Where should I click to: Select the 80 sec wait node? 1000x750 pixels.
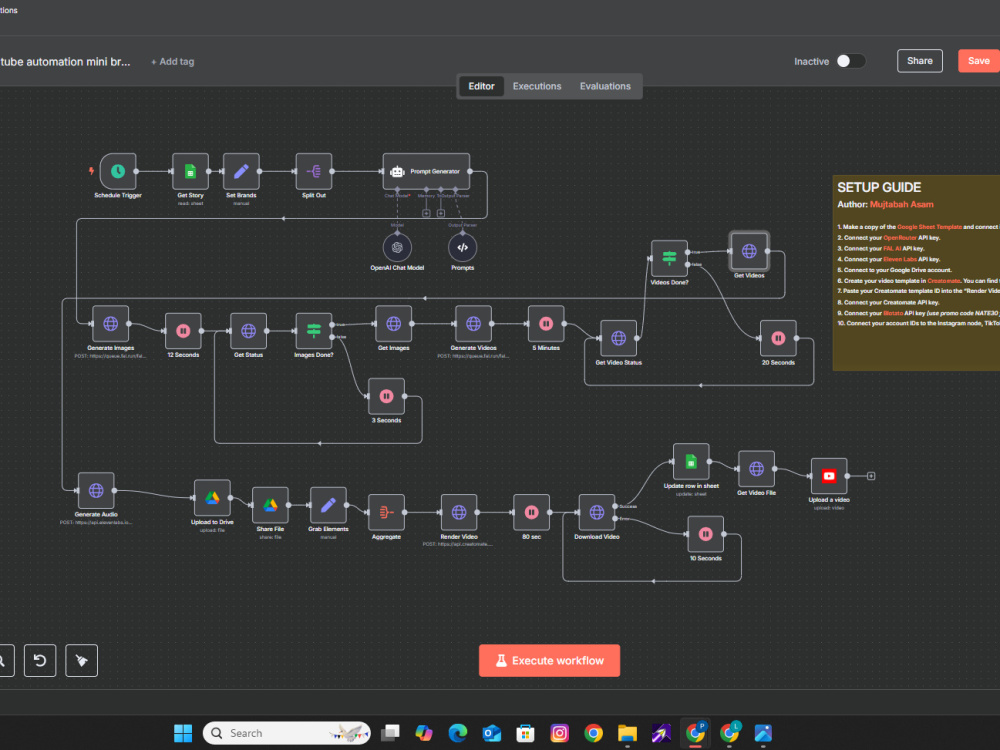531,512
